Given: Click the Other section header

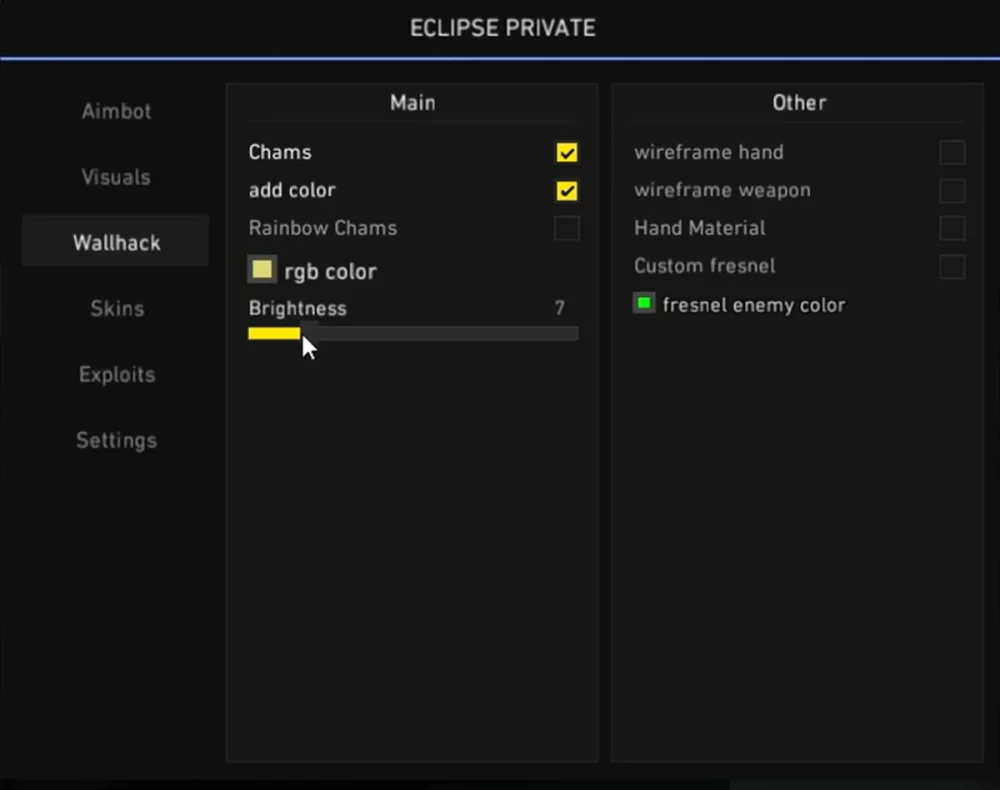Looking at the screenshot, I should 799,102.
